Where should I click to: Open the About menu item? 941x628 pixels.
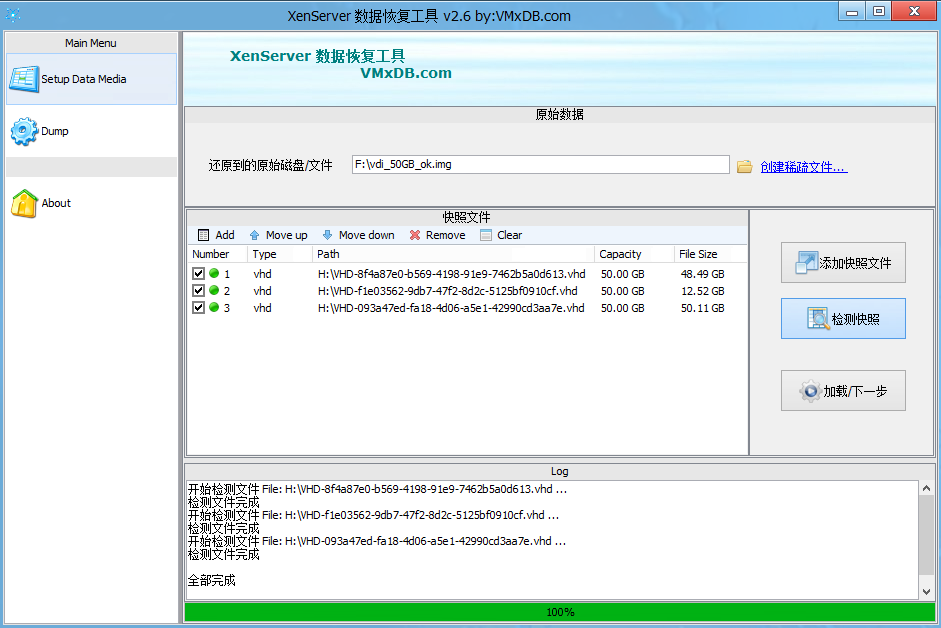tap(91, 203)
